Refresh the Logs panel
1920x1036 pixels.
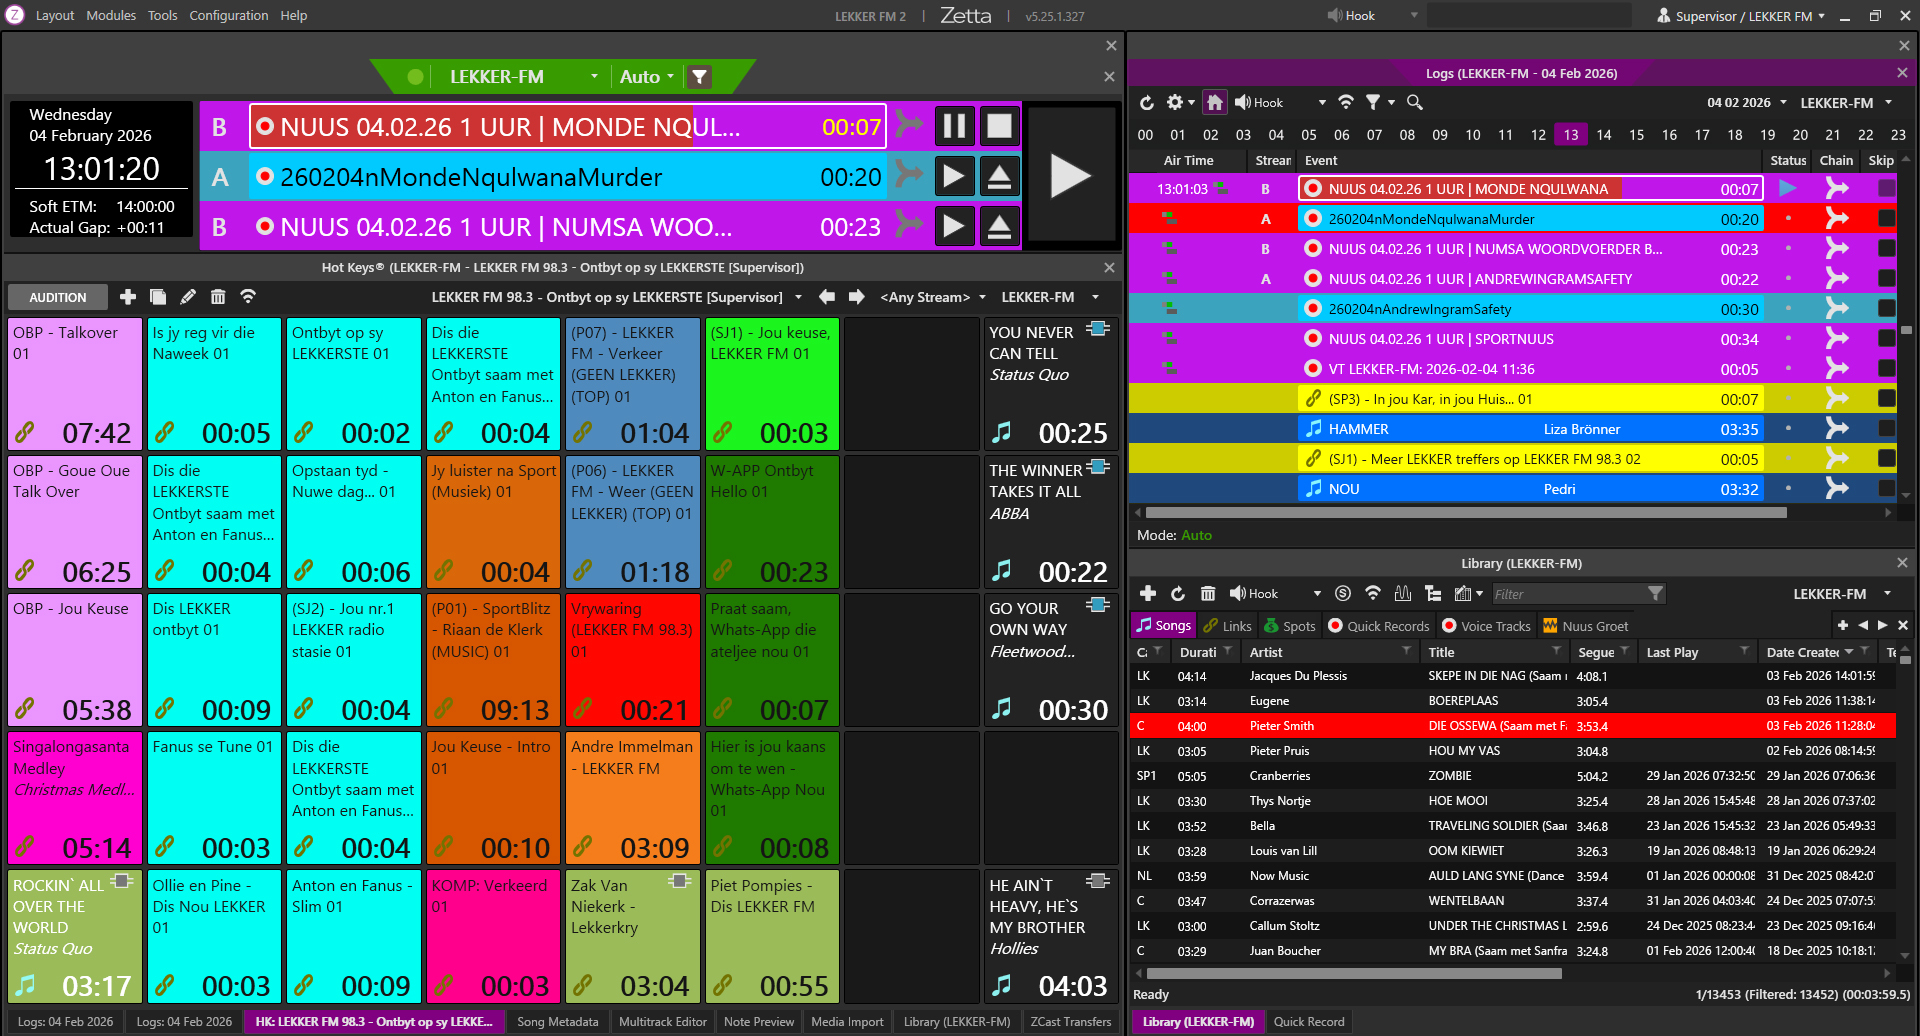(1147, 102)
